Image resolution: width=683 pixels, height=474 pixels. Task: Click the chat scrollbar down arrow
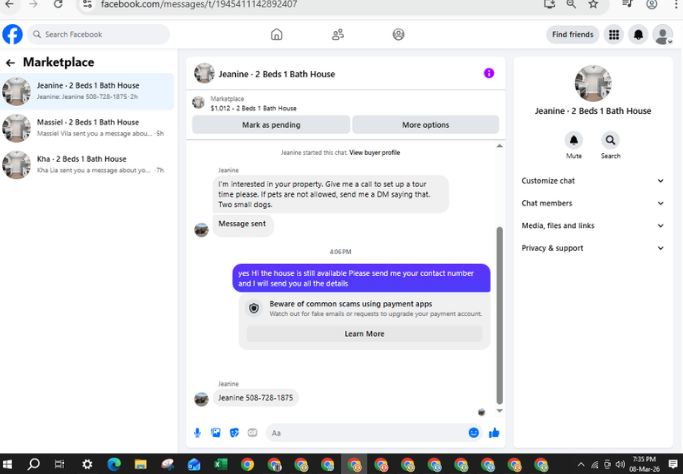coord(500,410)
